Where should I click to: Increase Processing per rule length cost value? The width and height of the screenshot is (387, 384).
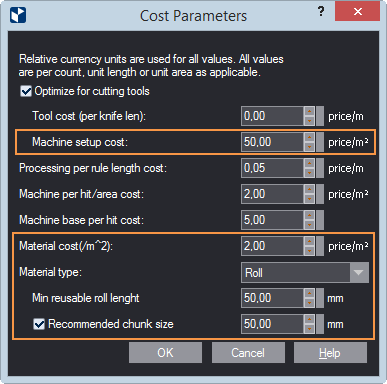310,164
